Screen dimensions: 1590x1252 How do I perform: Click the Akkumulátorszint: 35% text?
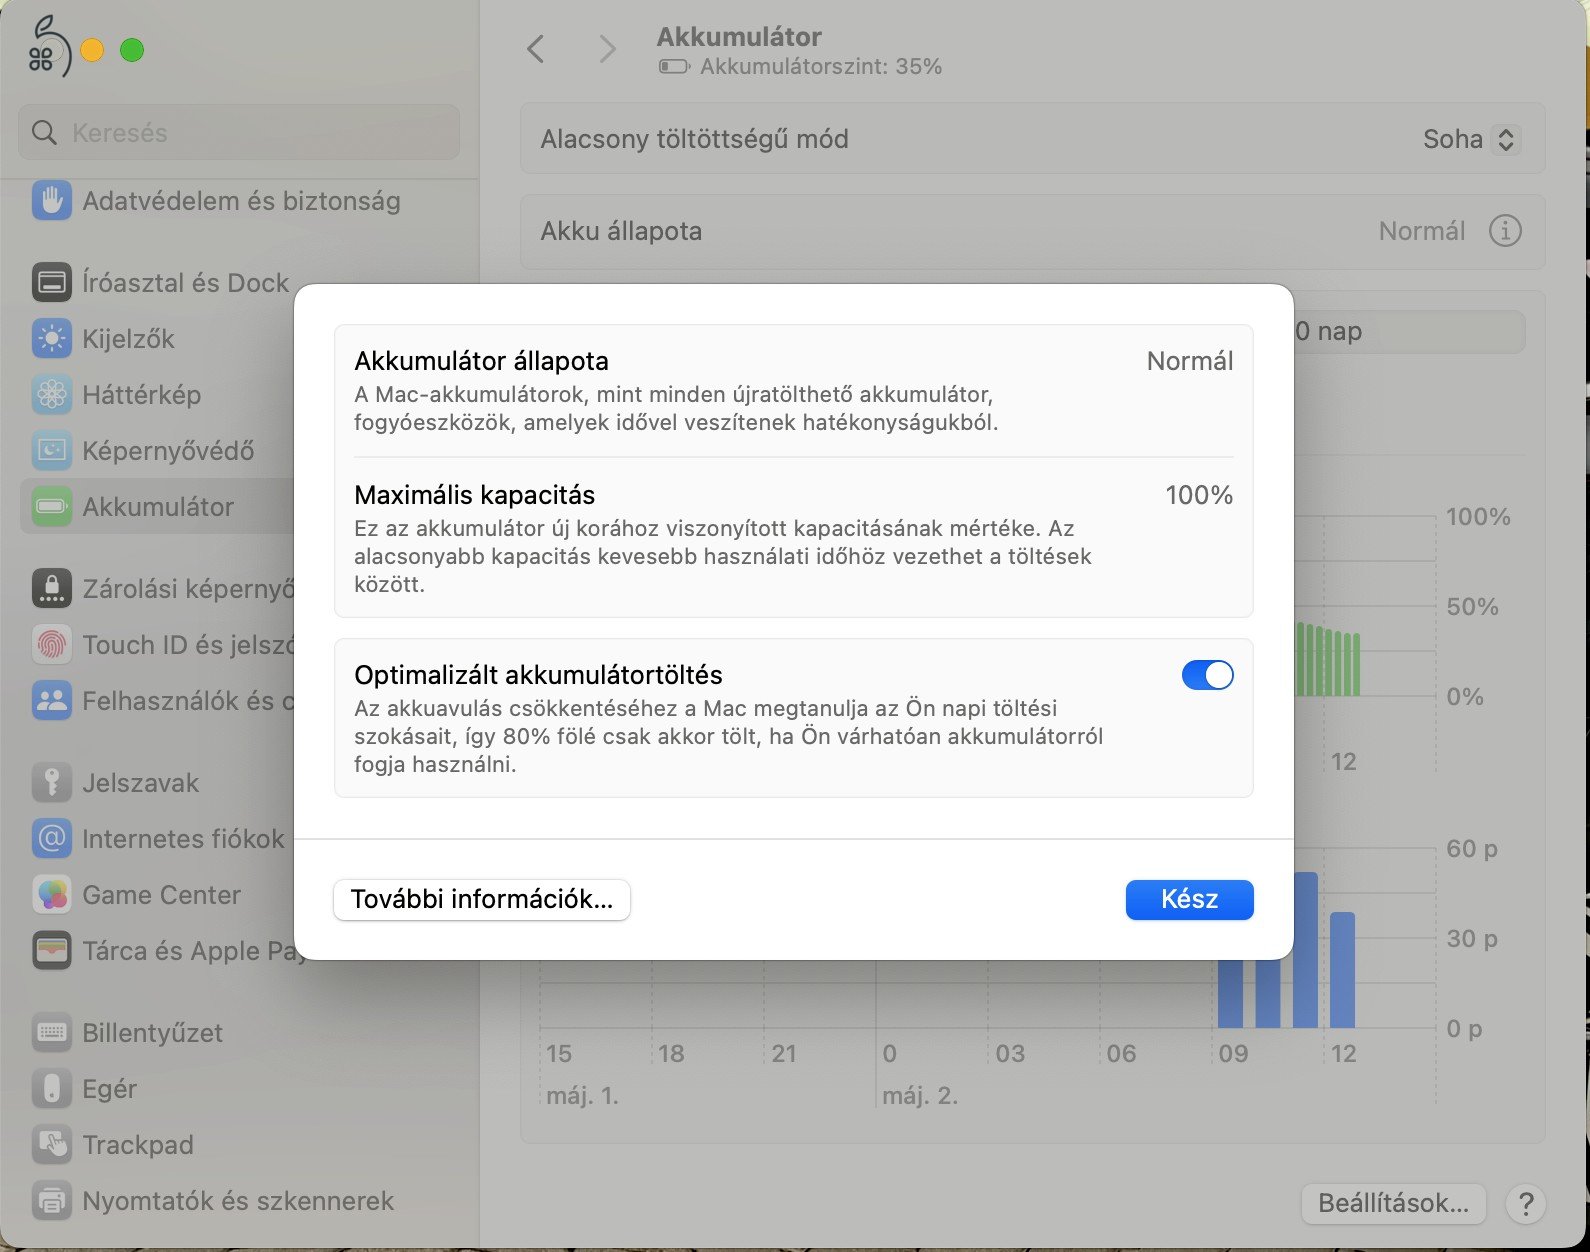click(x=821, y=67)
